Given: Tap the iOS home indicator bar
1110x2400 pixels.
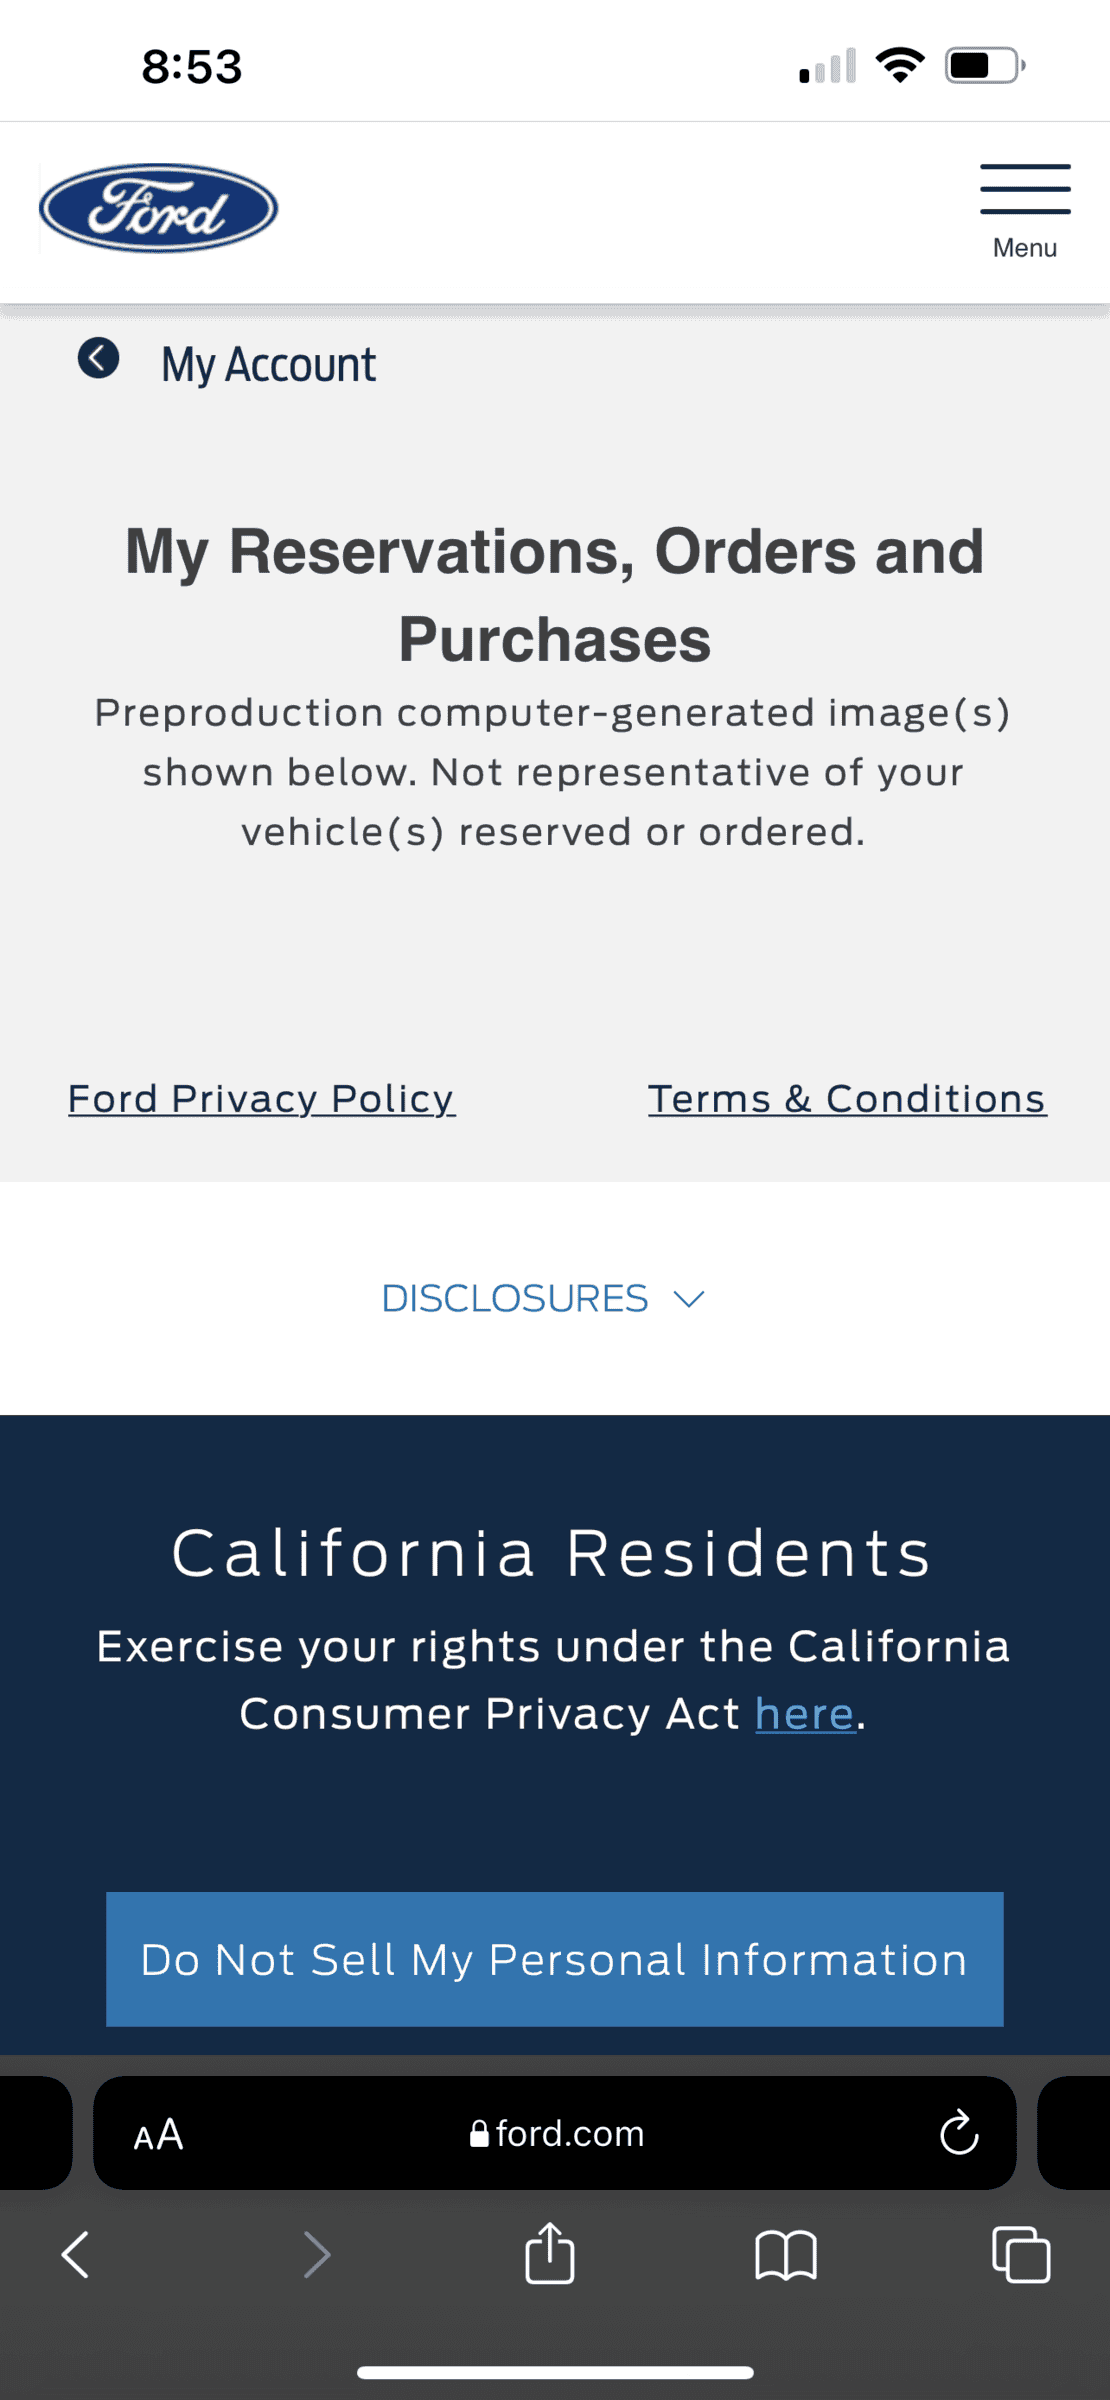Looking at the screenshot, I should pos(555,2372).
